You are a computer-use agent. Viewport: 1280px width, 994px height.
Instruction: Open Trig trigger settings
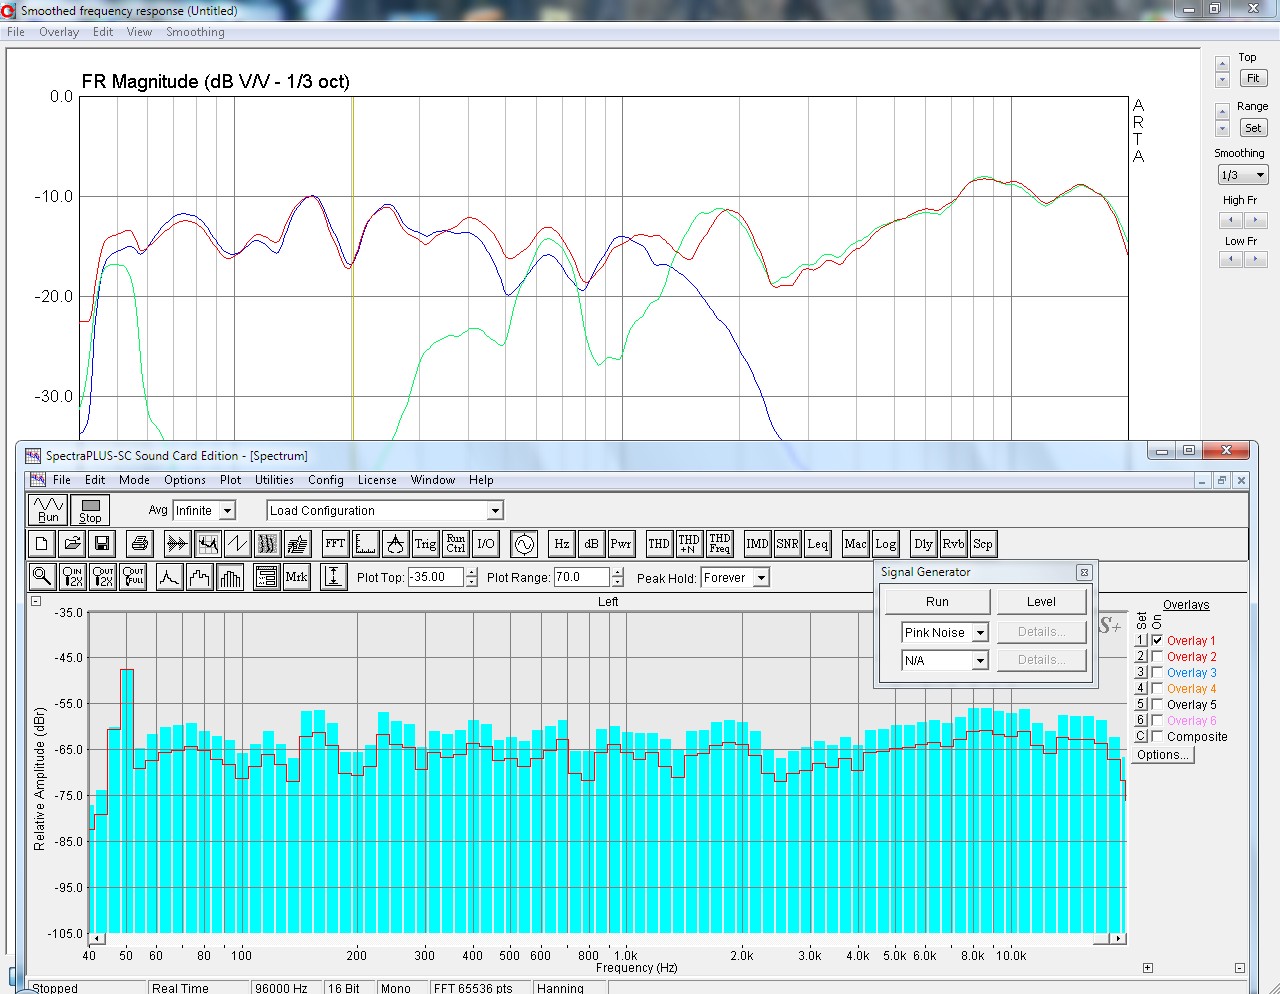point(425,544)
